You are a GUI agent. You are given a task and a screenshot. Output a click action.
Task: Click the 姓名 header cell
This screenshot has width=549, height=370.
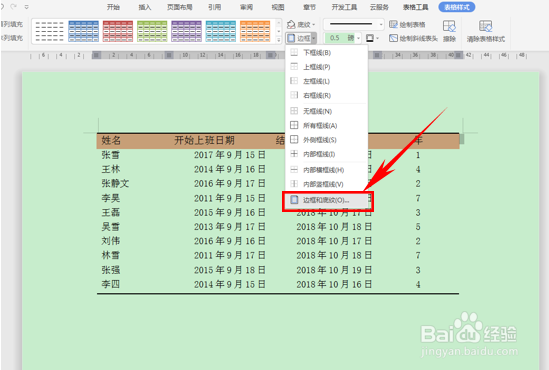pos(111,141)
